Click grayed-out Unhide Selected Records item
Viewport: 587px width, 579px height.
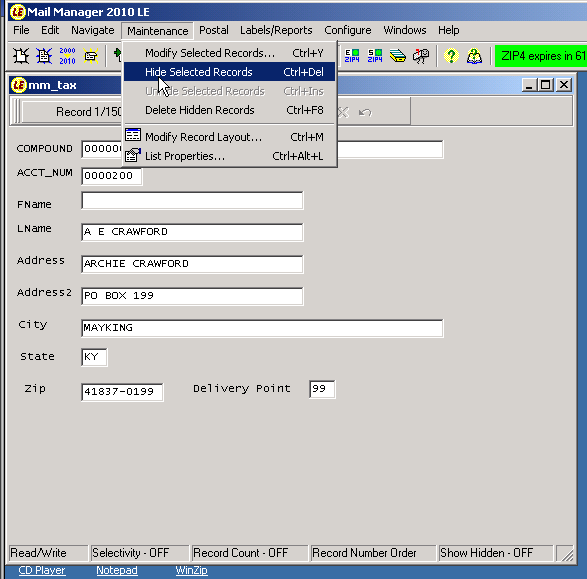[229, 91]
